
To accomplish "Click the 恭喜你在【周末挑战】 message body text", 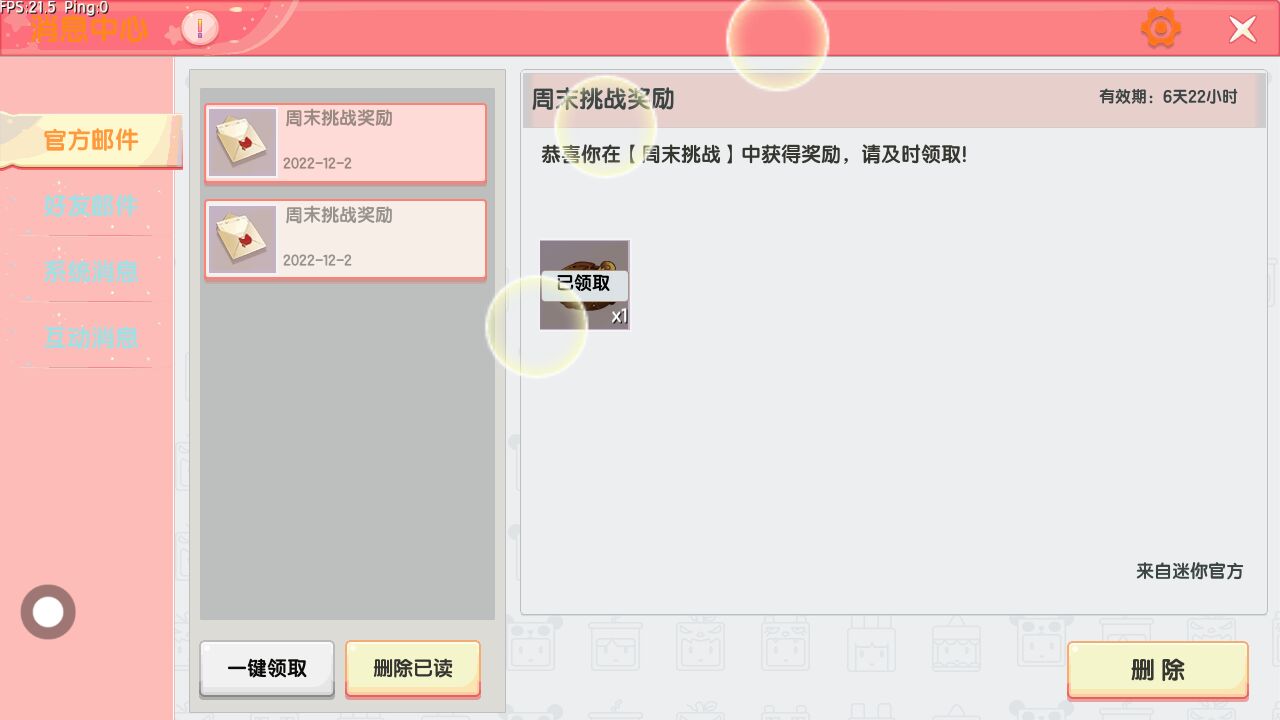I will tap(753, 155).
